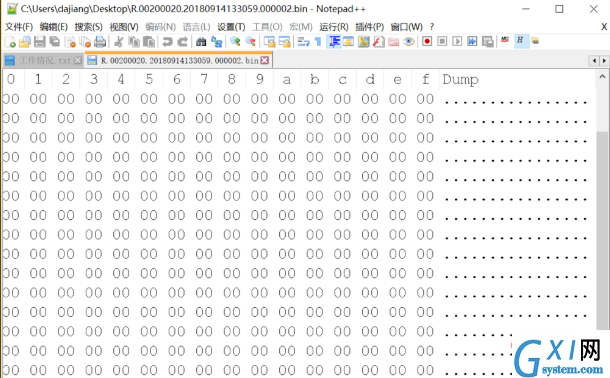Click the Copy toolbar icon
This screenshot has width=610, height=378.
pos(134,42)
